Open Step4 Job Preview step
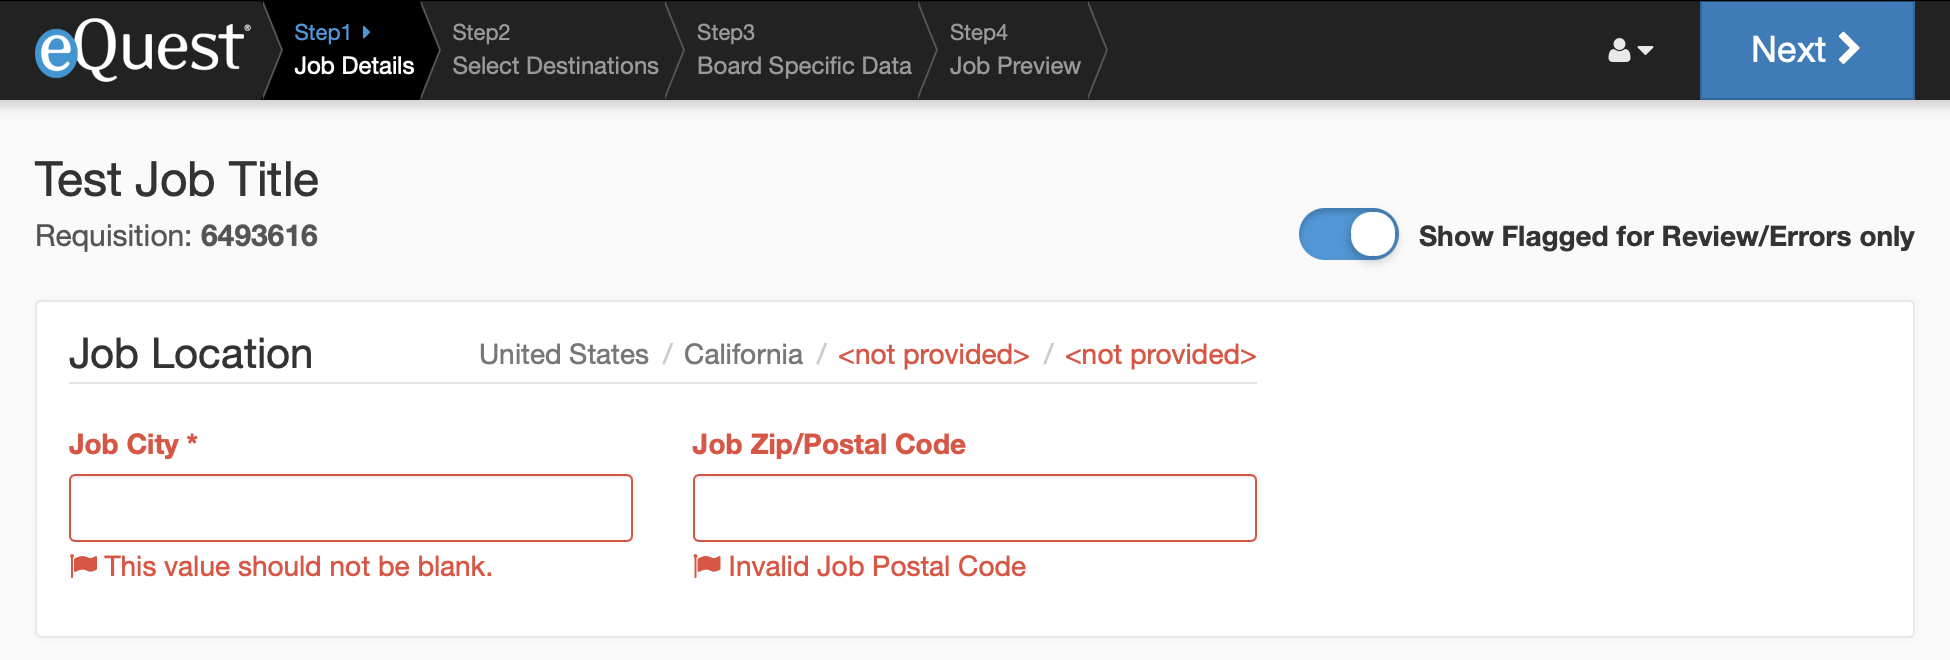Image resolution: width=1950 pixels, height=660 pixels. pyautogui.click(x=1015, y=50)
